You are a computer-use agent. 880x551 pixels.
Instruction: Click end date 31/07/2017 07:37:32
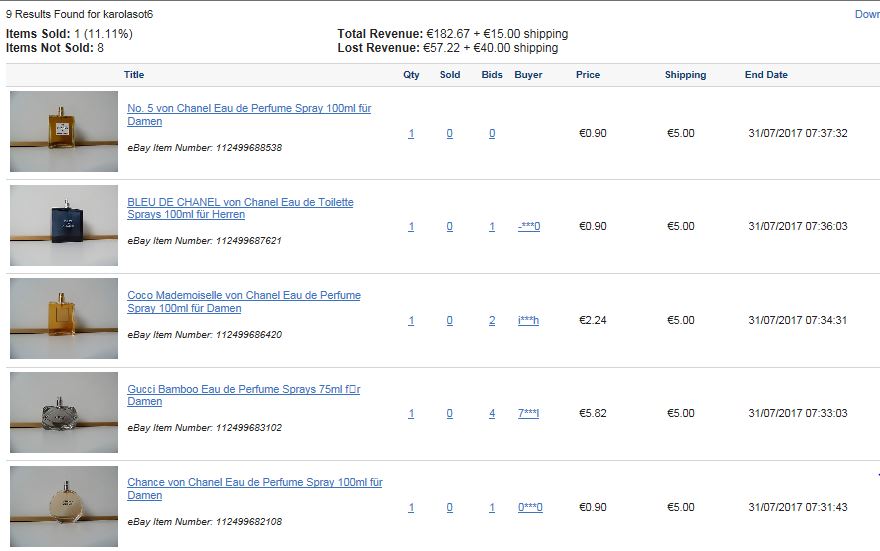[798, 134]
